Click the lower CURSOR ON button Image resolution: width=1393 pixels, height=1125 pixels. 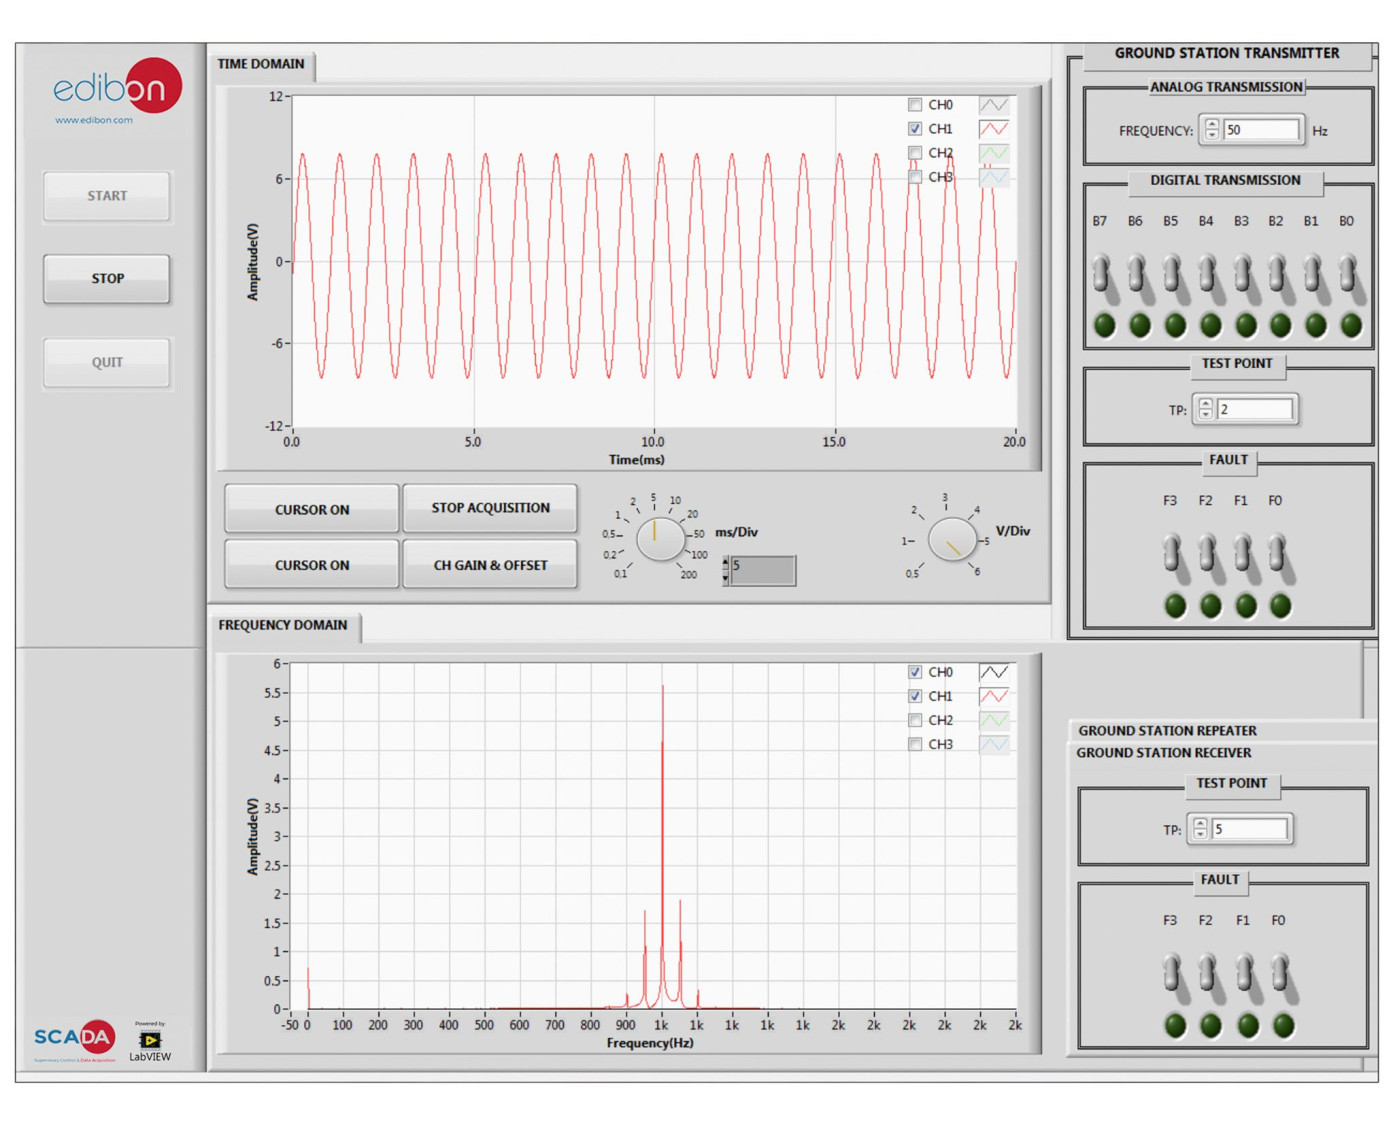(312, 565)
